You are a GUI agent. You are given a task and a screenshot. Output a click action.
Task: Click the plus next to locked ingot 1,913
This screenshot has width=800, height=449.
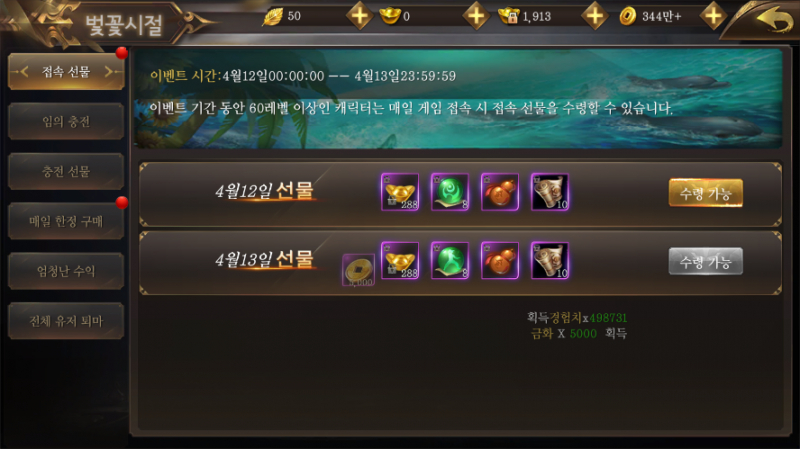tap(595, 16)
